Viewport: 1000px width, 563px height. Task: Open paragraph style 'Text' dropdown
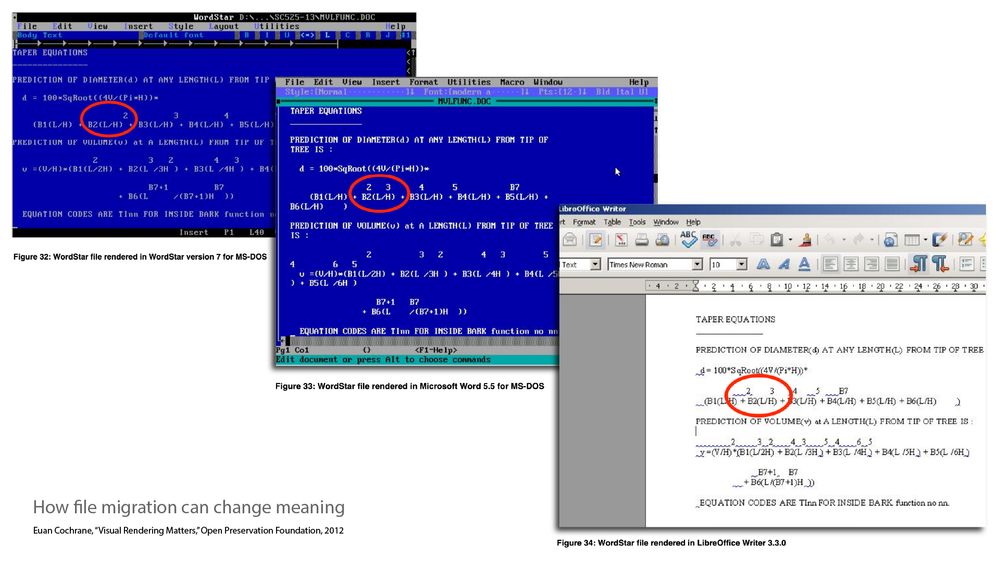pyautogui.click(x=595, y=265)
